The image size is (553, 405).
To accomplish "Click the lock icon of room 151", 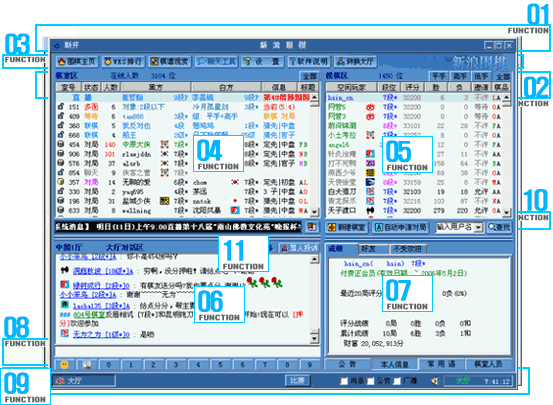I will coord(61,107).
